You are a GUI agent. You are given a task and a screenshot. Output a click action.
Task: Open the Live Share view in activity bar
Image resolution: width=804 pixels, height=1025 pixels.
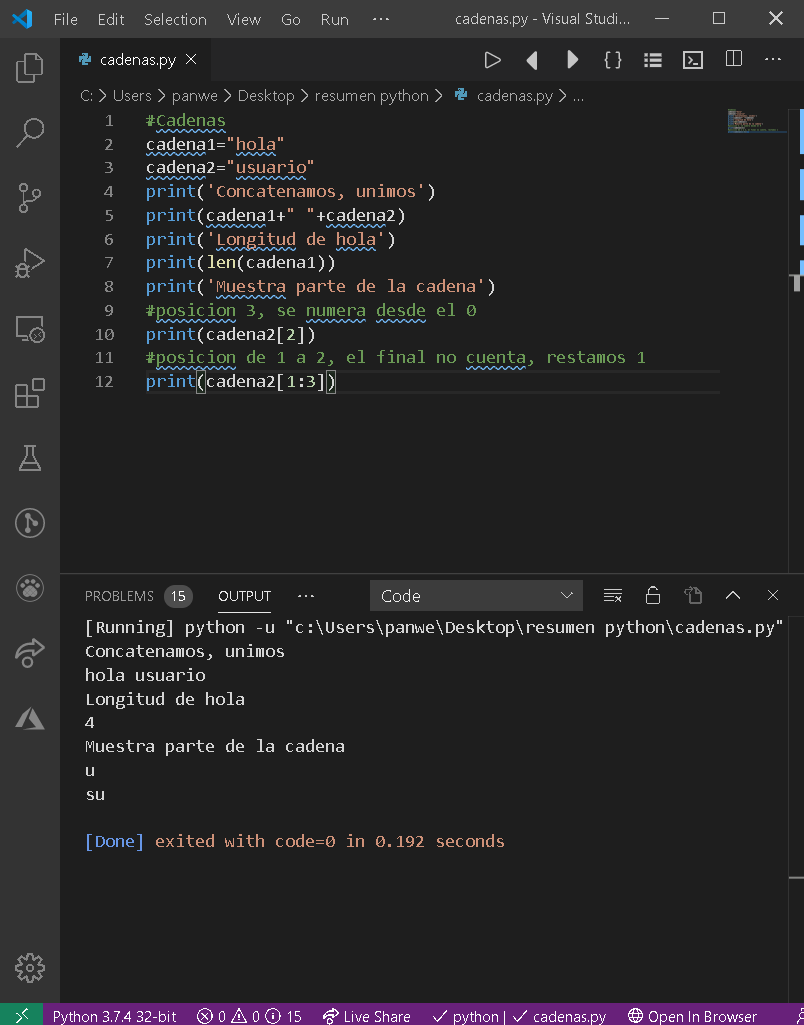(x=29, y=653)
